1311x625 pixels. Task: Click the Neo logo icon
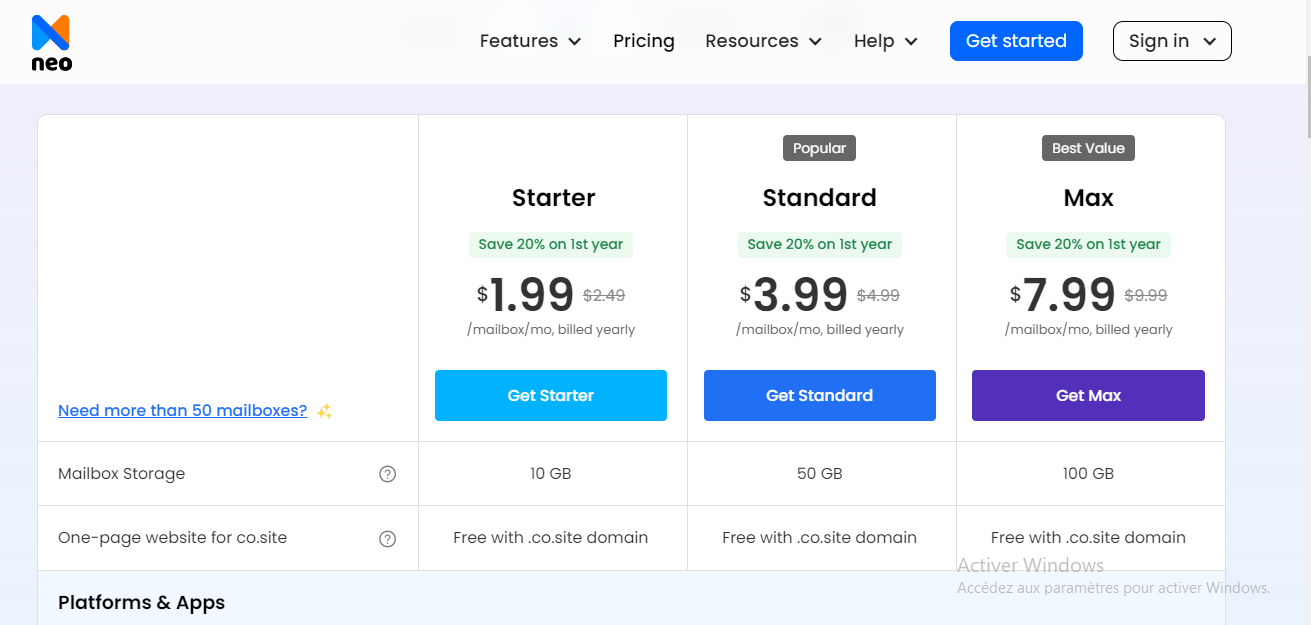[x=51, y=43]
